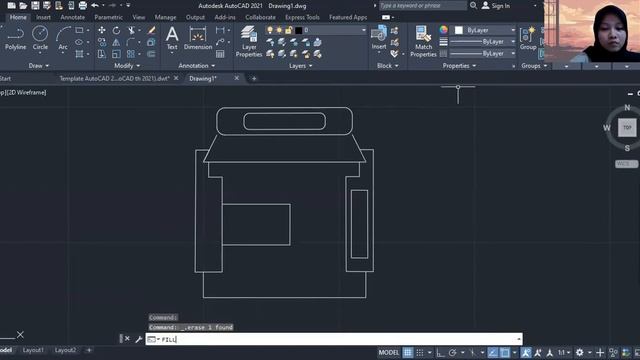640x360 pixels.
Task: Expand the Layers panel
Action: point(301,66)
